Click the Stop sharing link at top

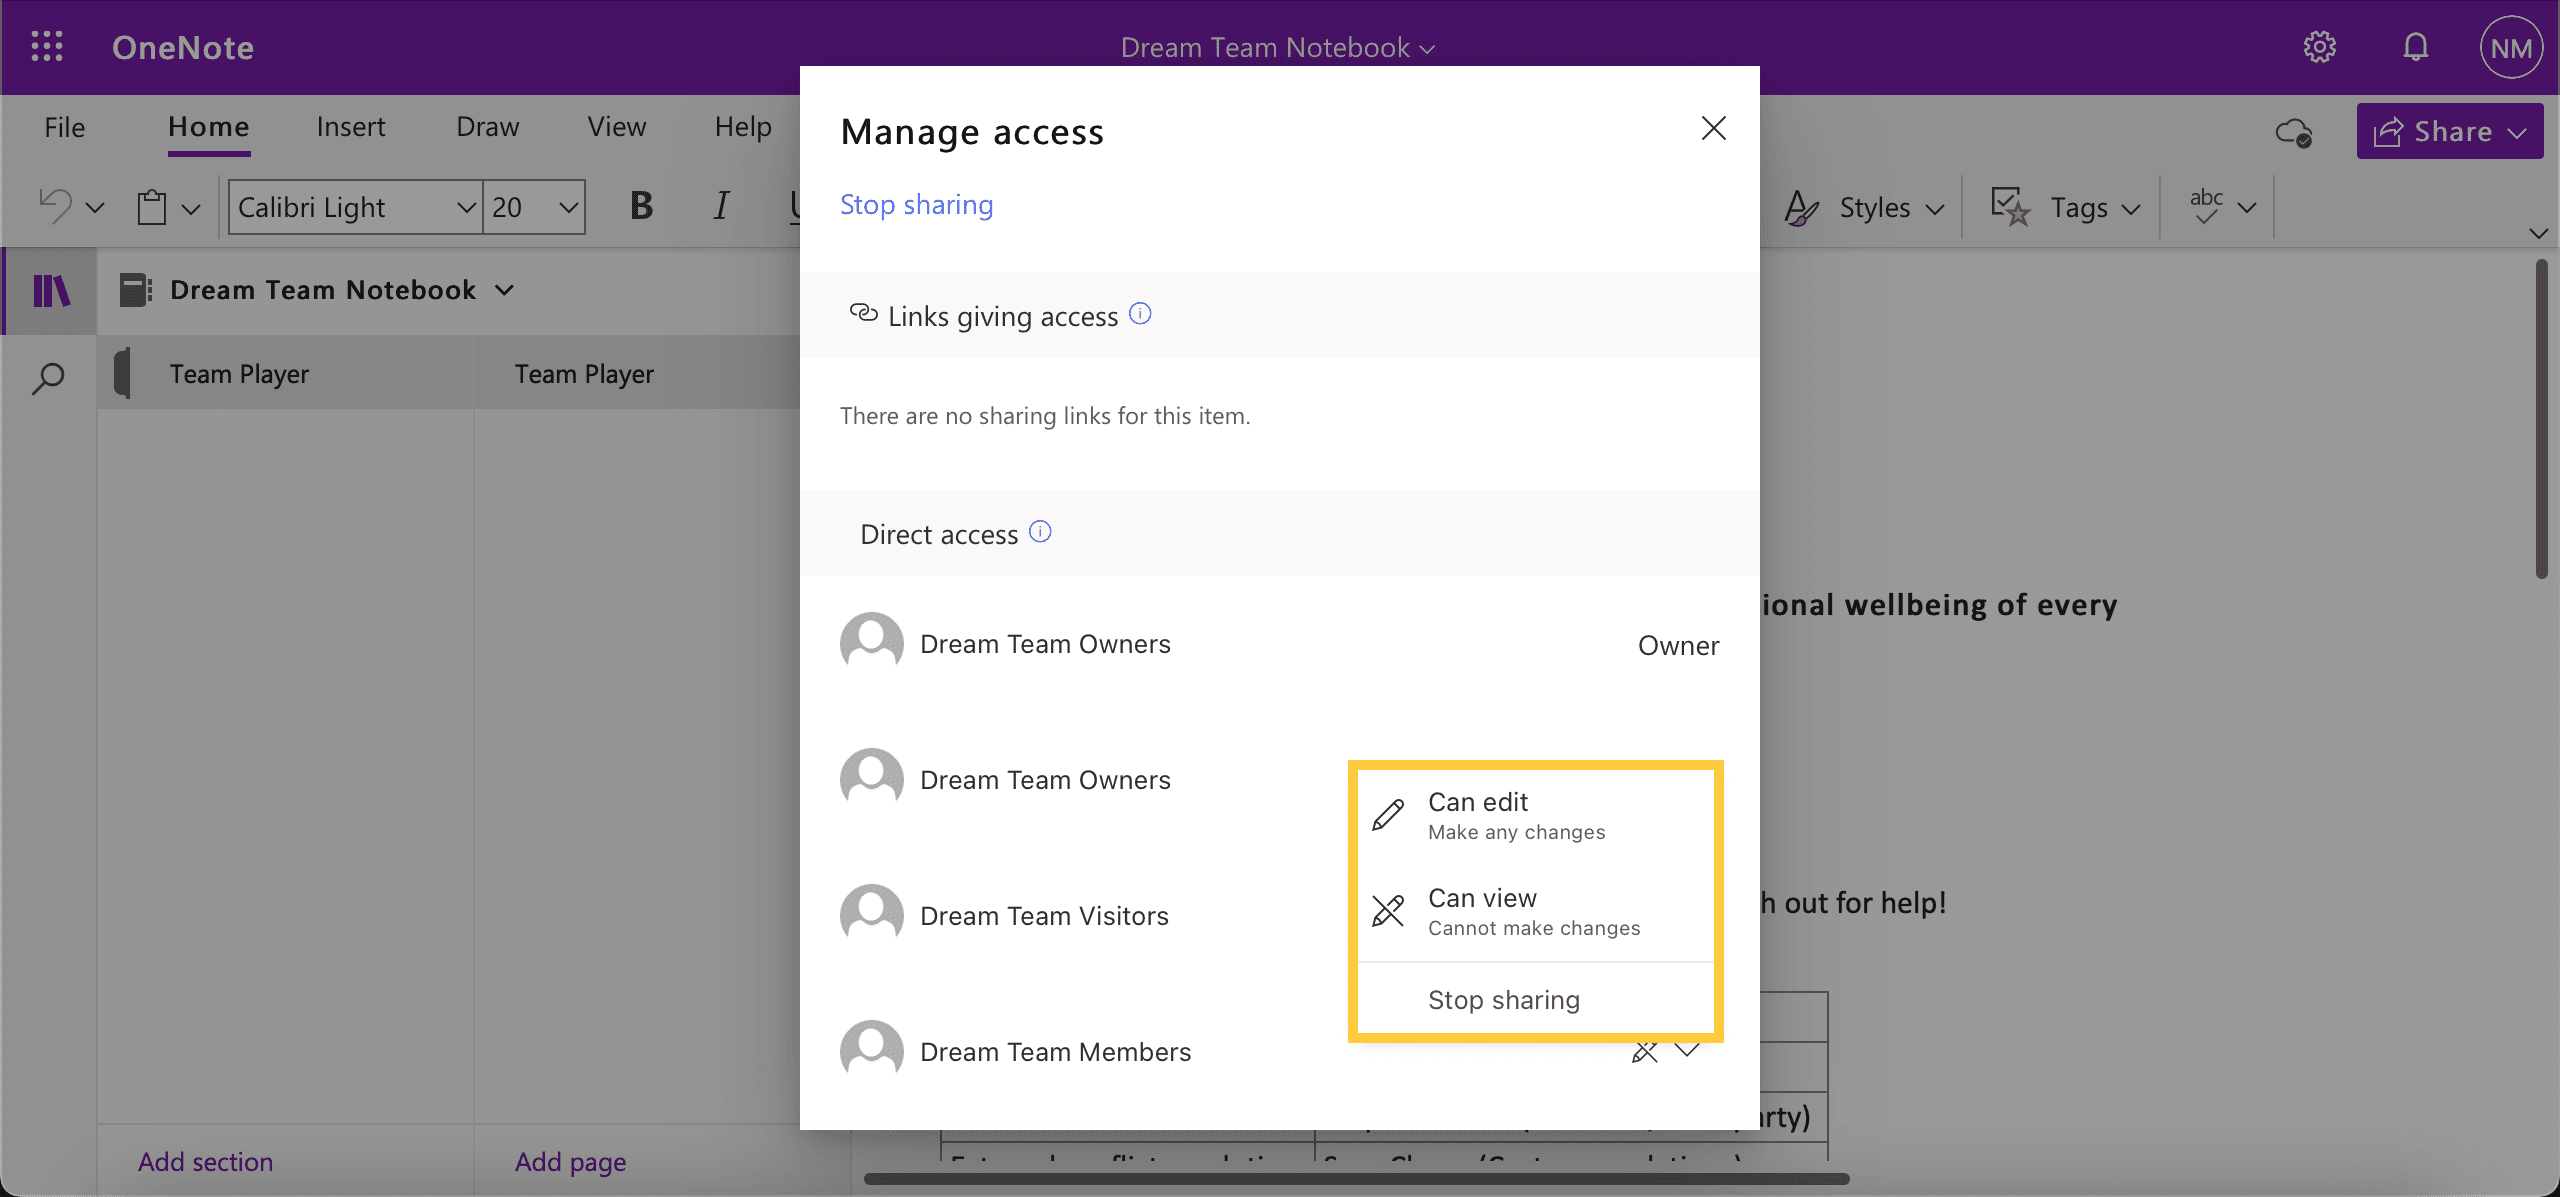[x=917, y=204]
